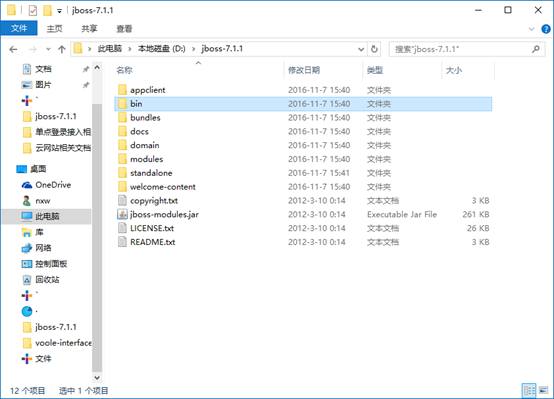Sort by the 名称 column header
The width and height of the screenshot is (554, 399).
(124, 70)
